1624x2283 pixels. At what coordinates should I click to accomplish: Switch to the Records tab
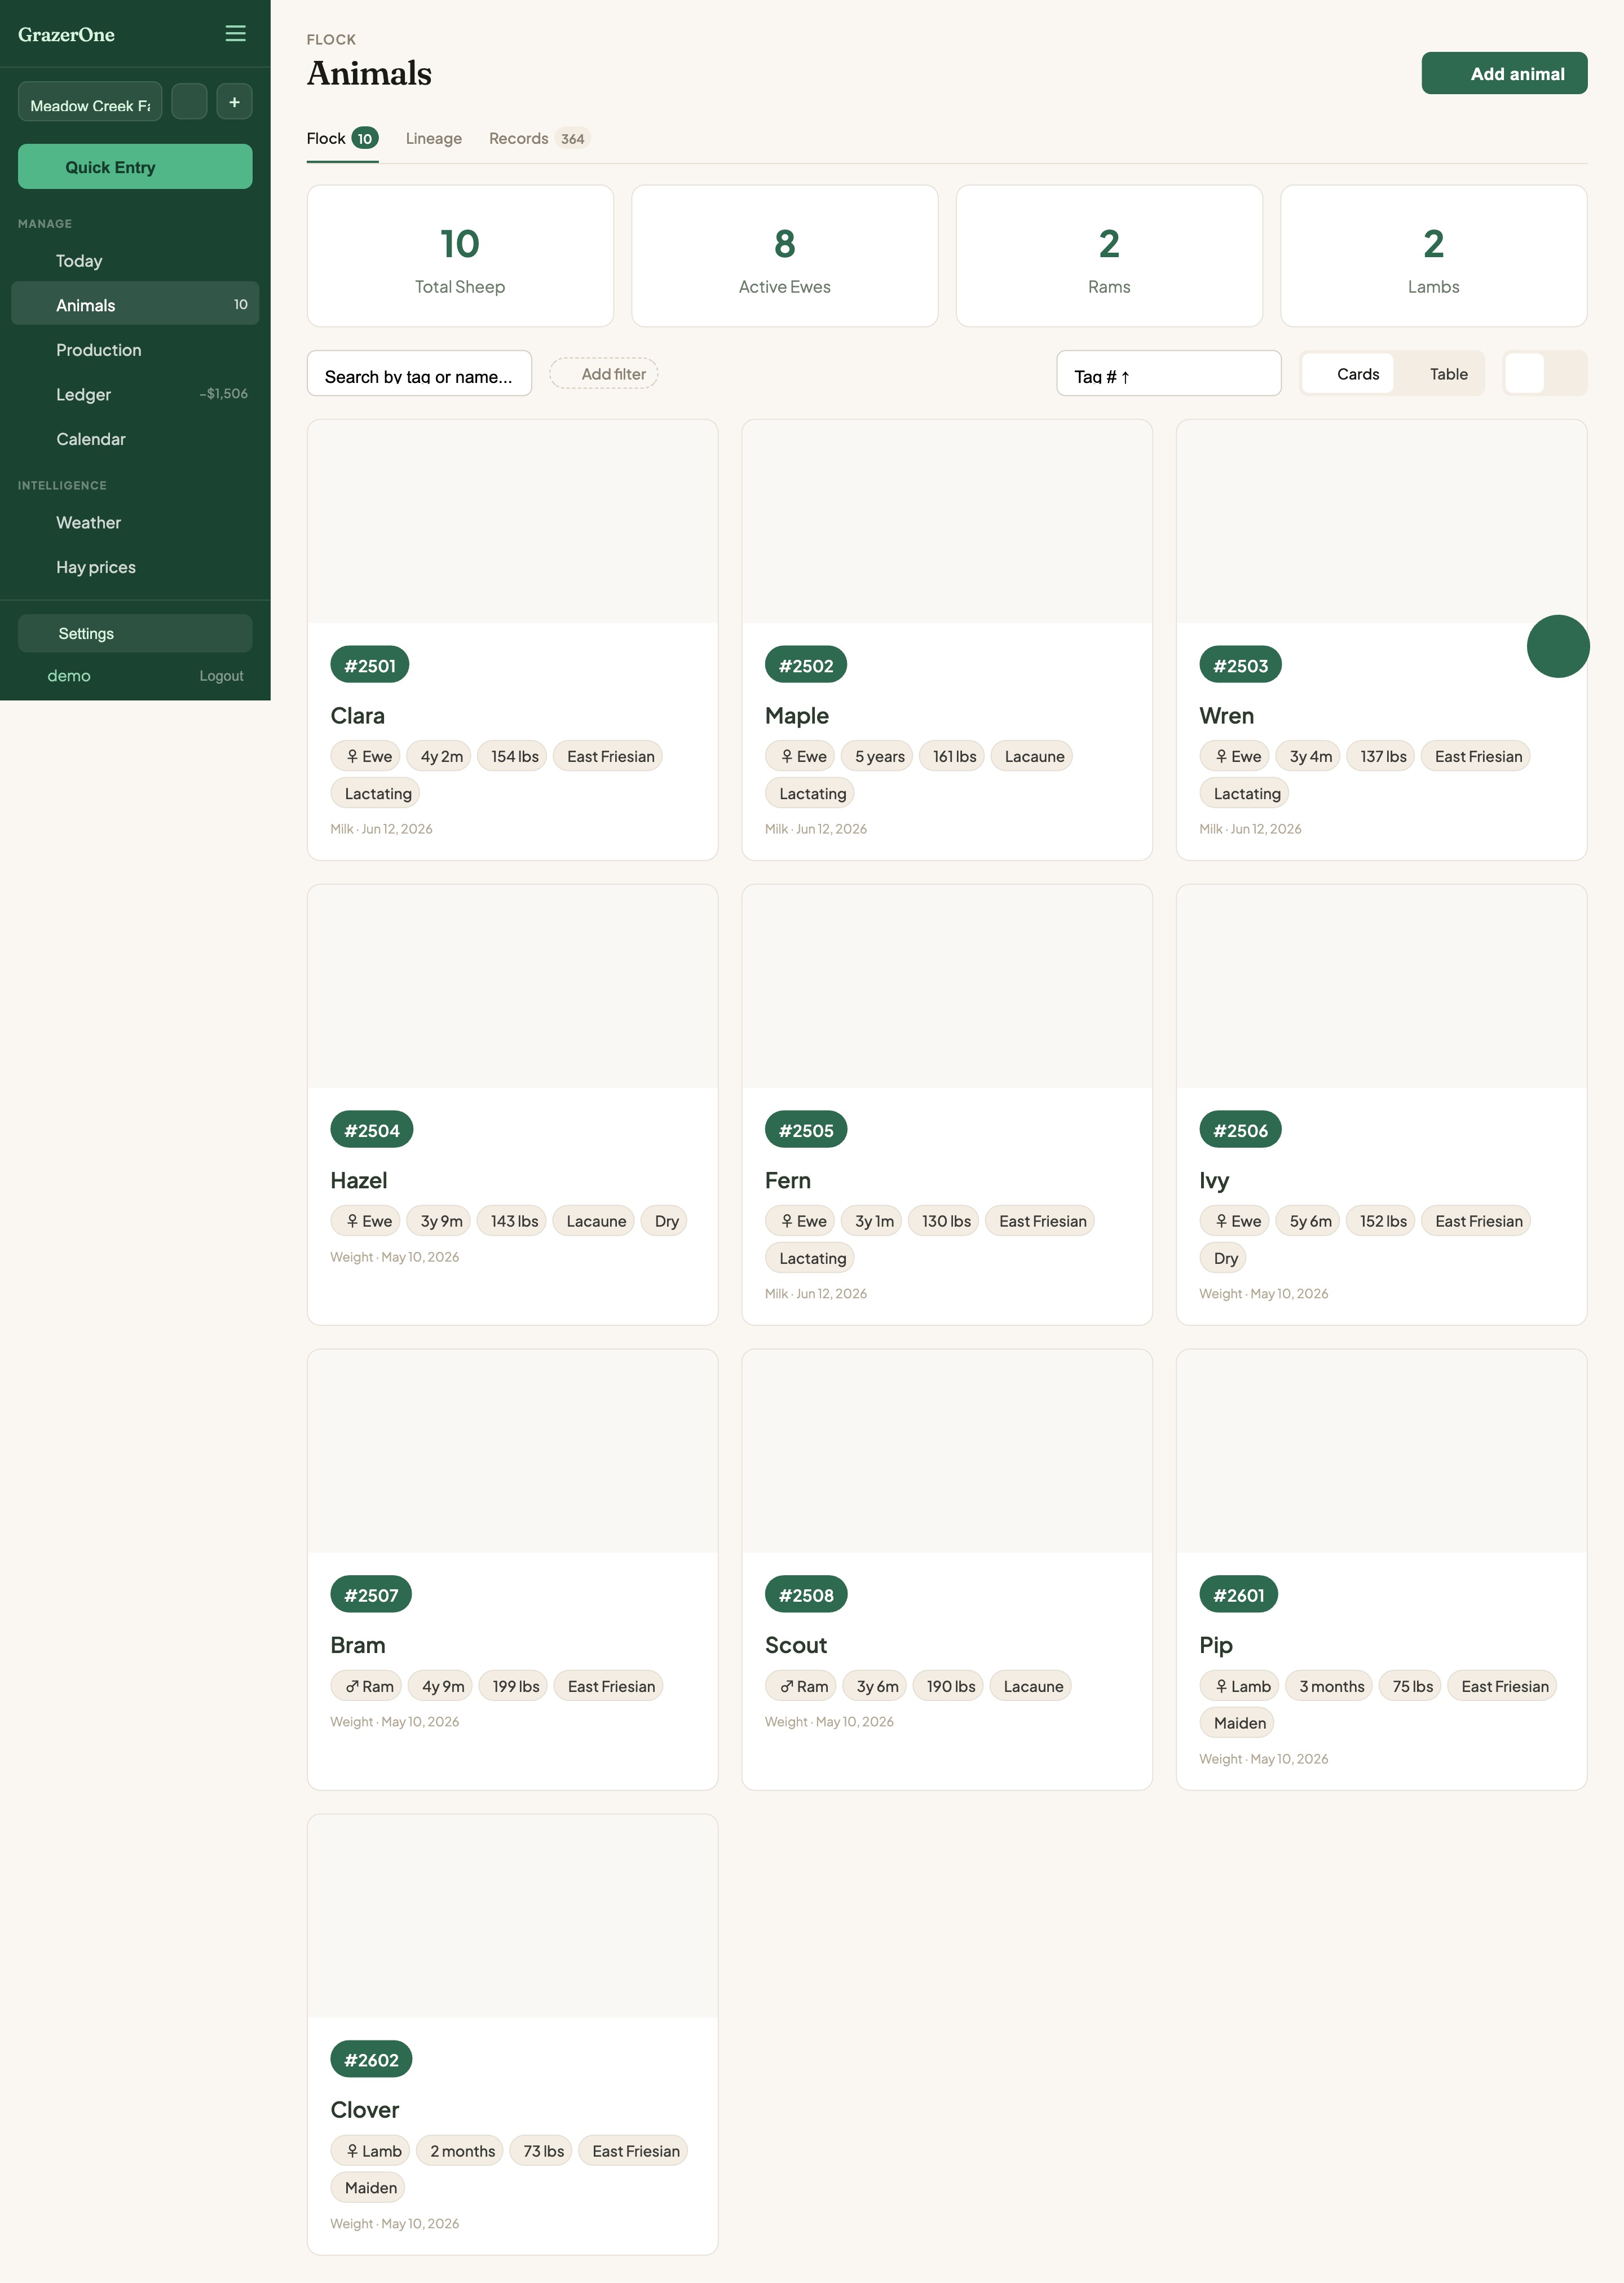539,139
